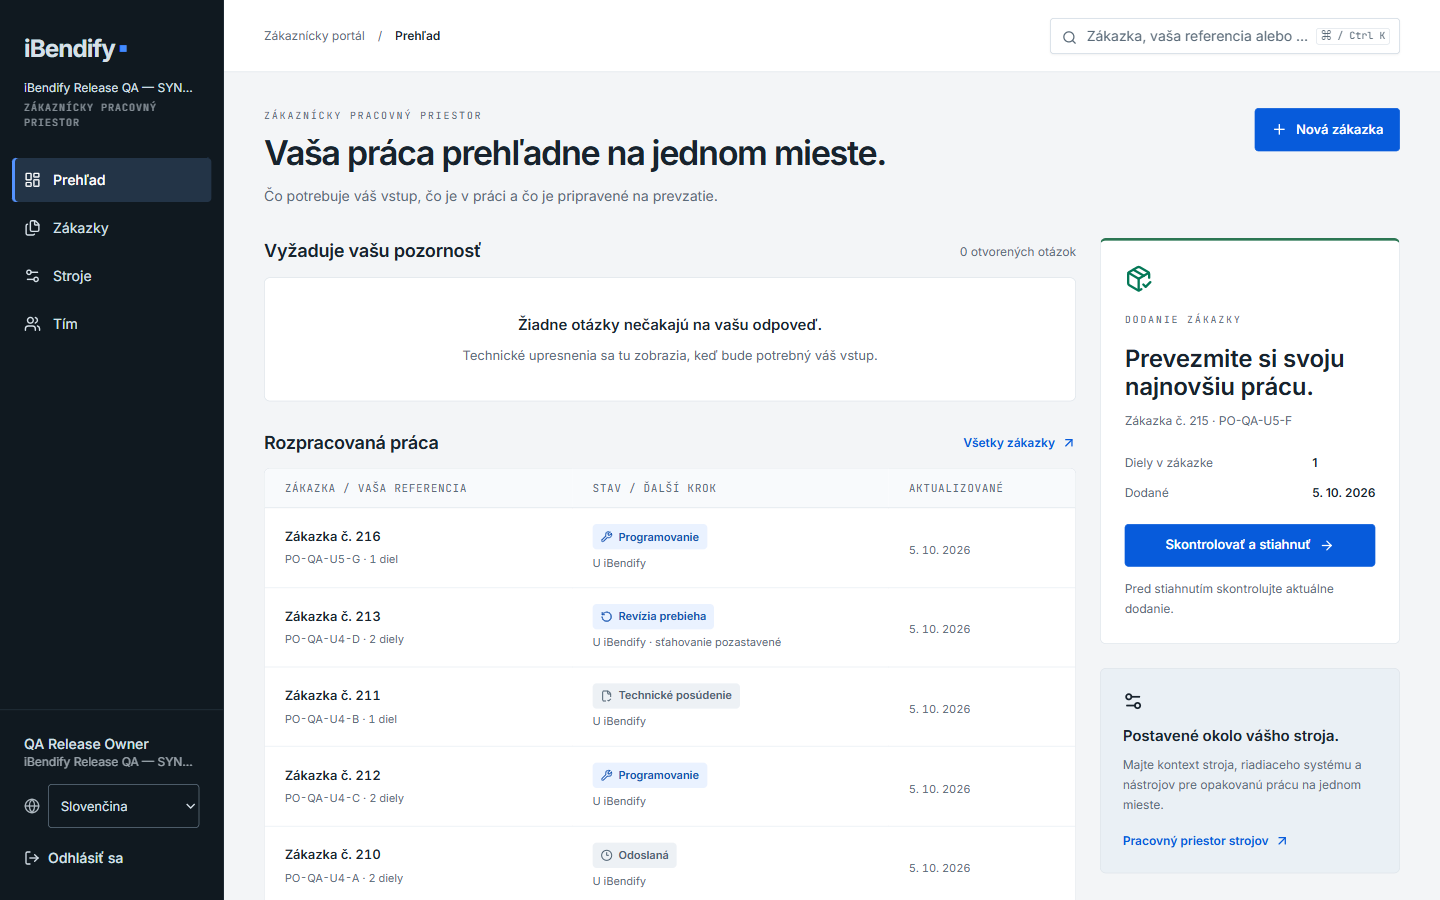Image resolution: width=1440 pixels, height=900 pixels.
Task: Click the Technické posúdenie status badge
Action: [x=666, y=696]
